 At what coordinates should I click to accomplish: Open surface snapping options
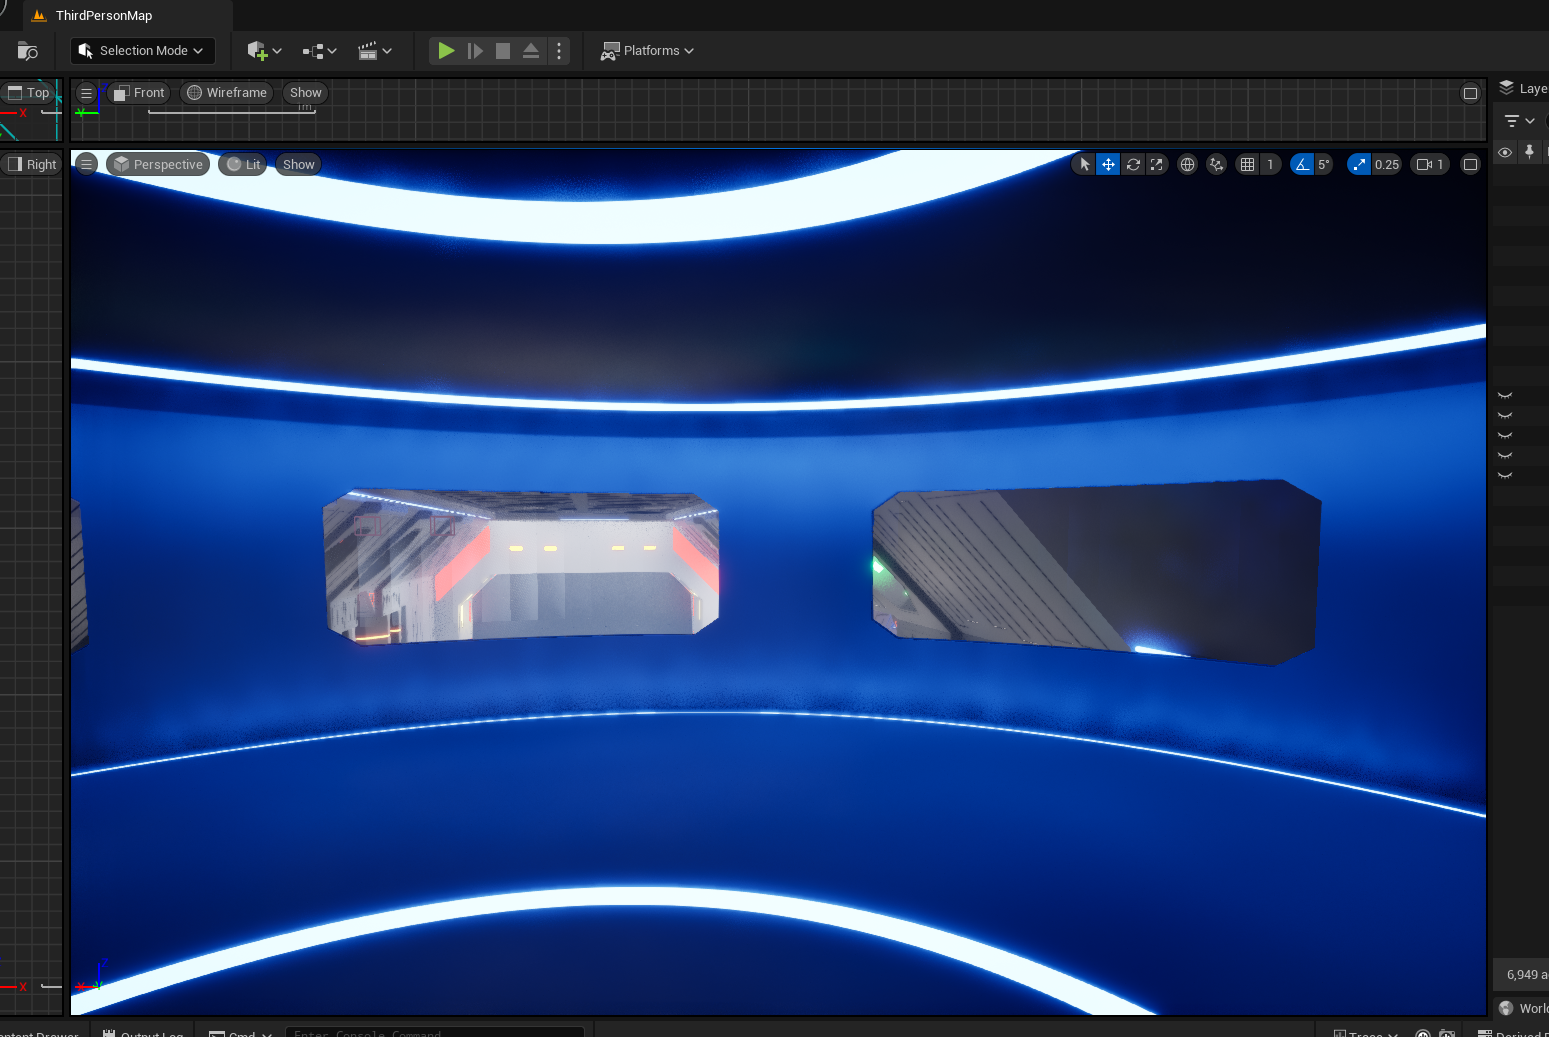(1216, 165)
